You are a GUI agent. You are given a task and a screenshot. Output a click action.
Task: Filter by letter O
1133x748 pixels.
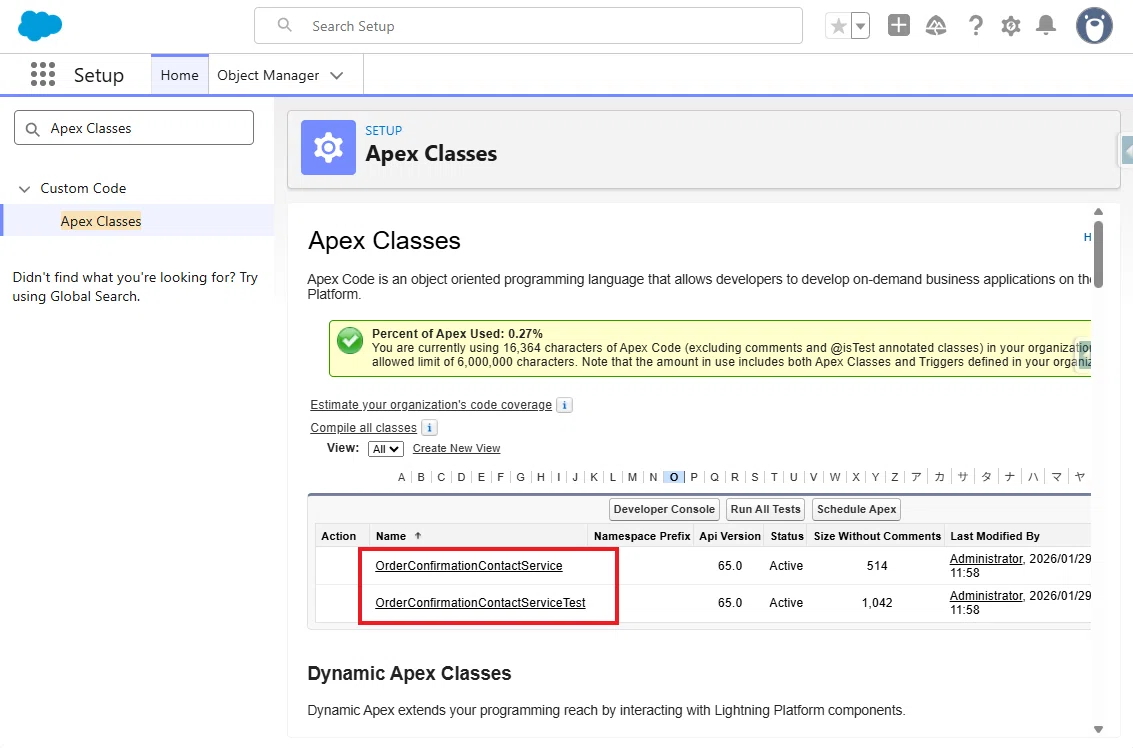(673, 477)
